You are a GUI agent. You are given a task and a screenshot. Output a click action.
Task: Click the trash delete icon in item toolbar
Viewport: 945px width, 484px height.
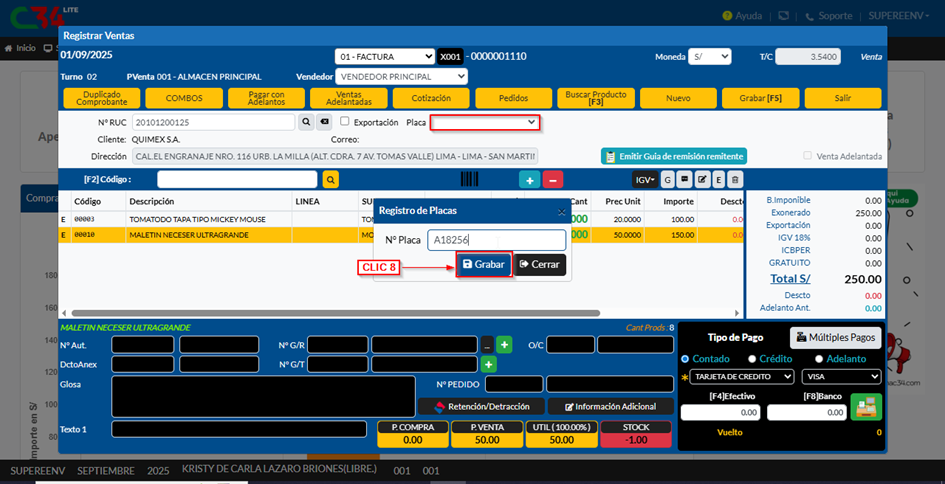tap(735, 179)
